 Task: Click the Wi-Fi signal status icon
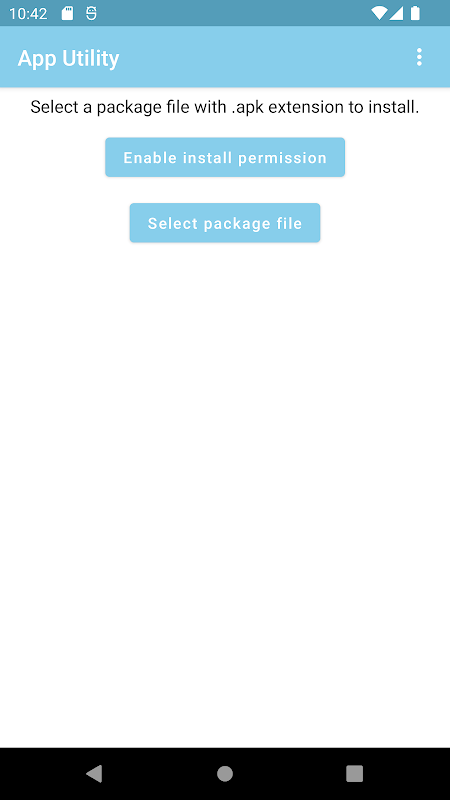379,13
